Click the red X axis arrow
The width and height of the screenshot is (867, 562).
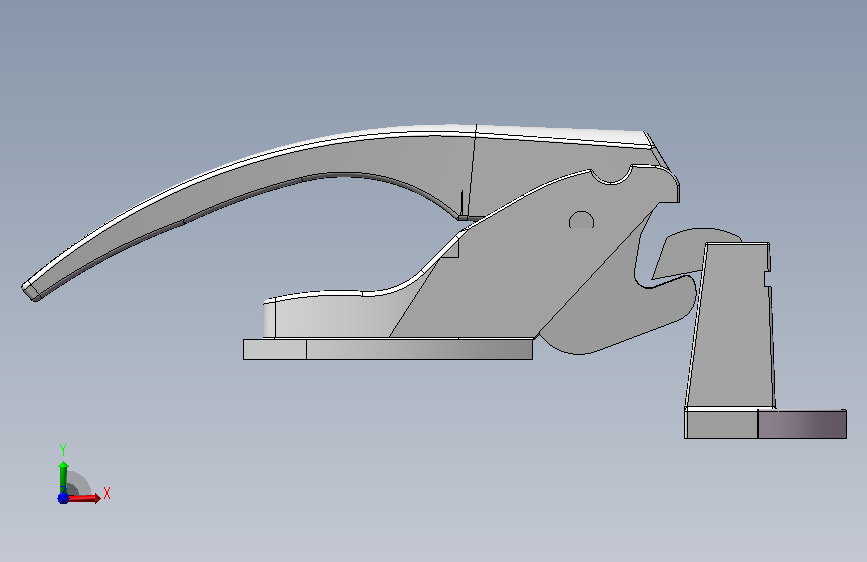pos(83,498)
